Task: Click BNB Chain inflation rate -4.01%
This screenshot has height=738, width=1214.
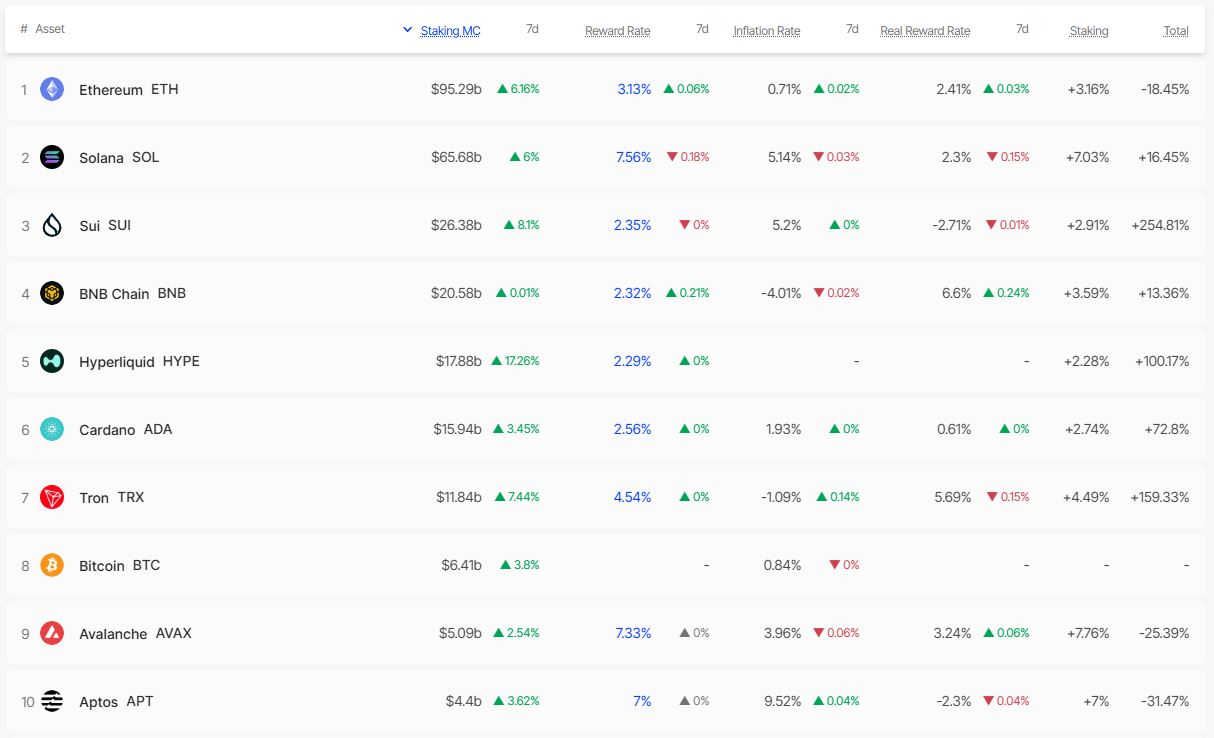Action: point(781,293)
